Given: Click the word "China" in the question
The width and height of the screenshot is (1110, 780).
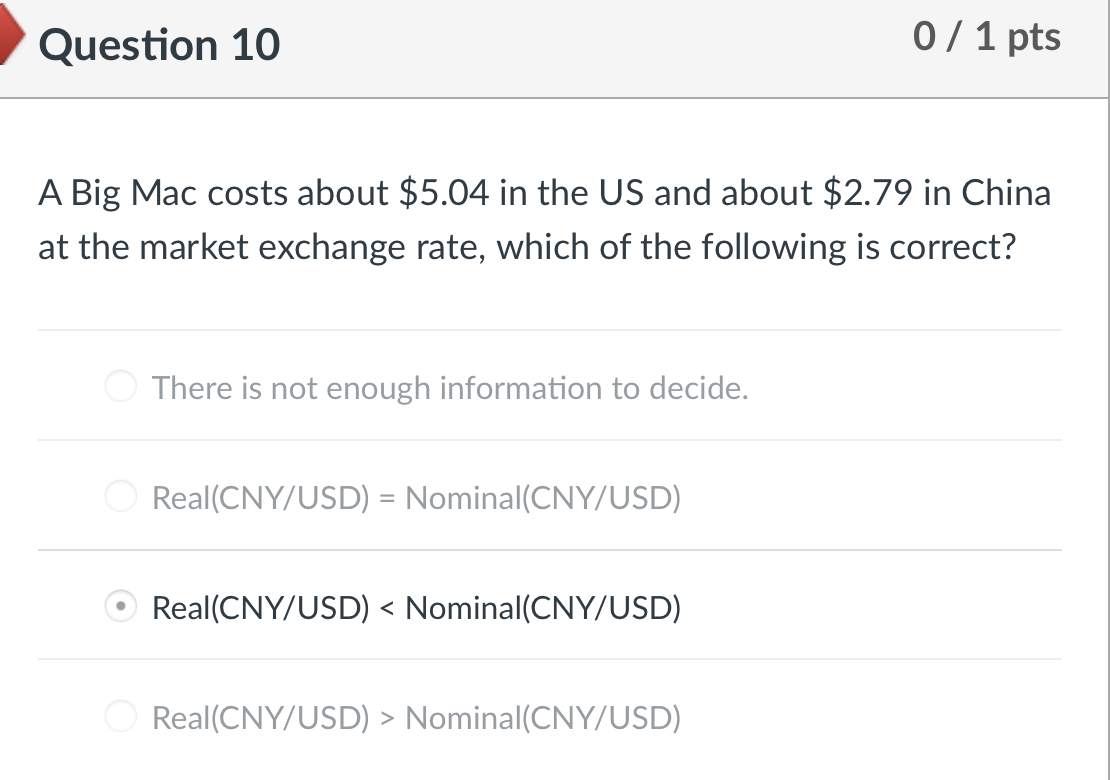Looking at the screenshot, I should click(1006, 192).
